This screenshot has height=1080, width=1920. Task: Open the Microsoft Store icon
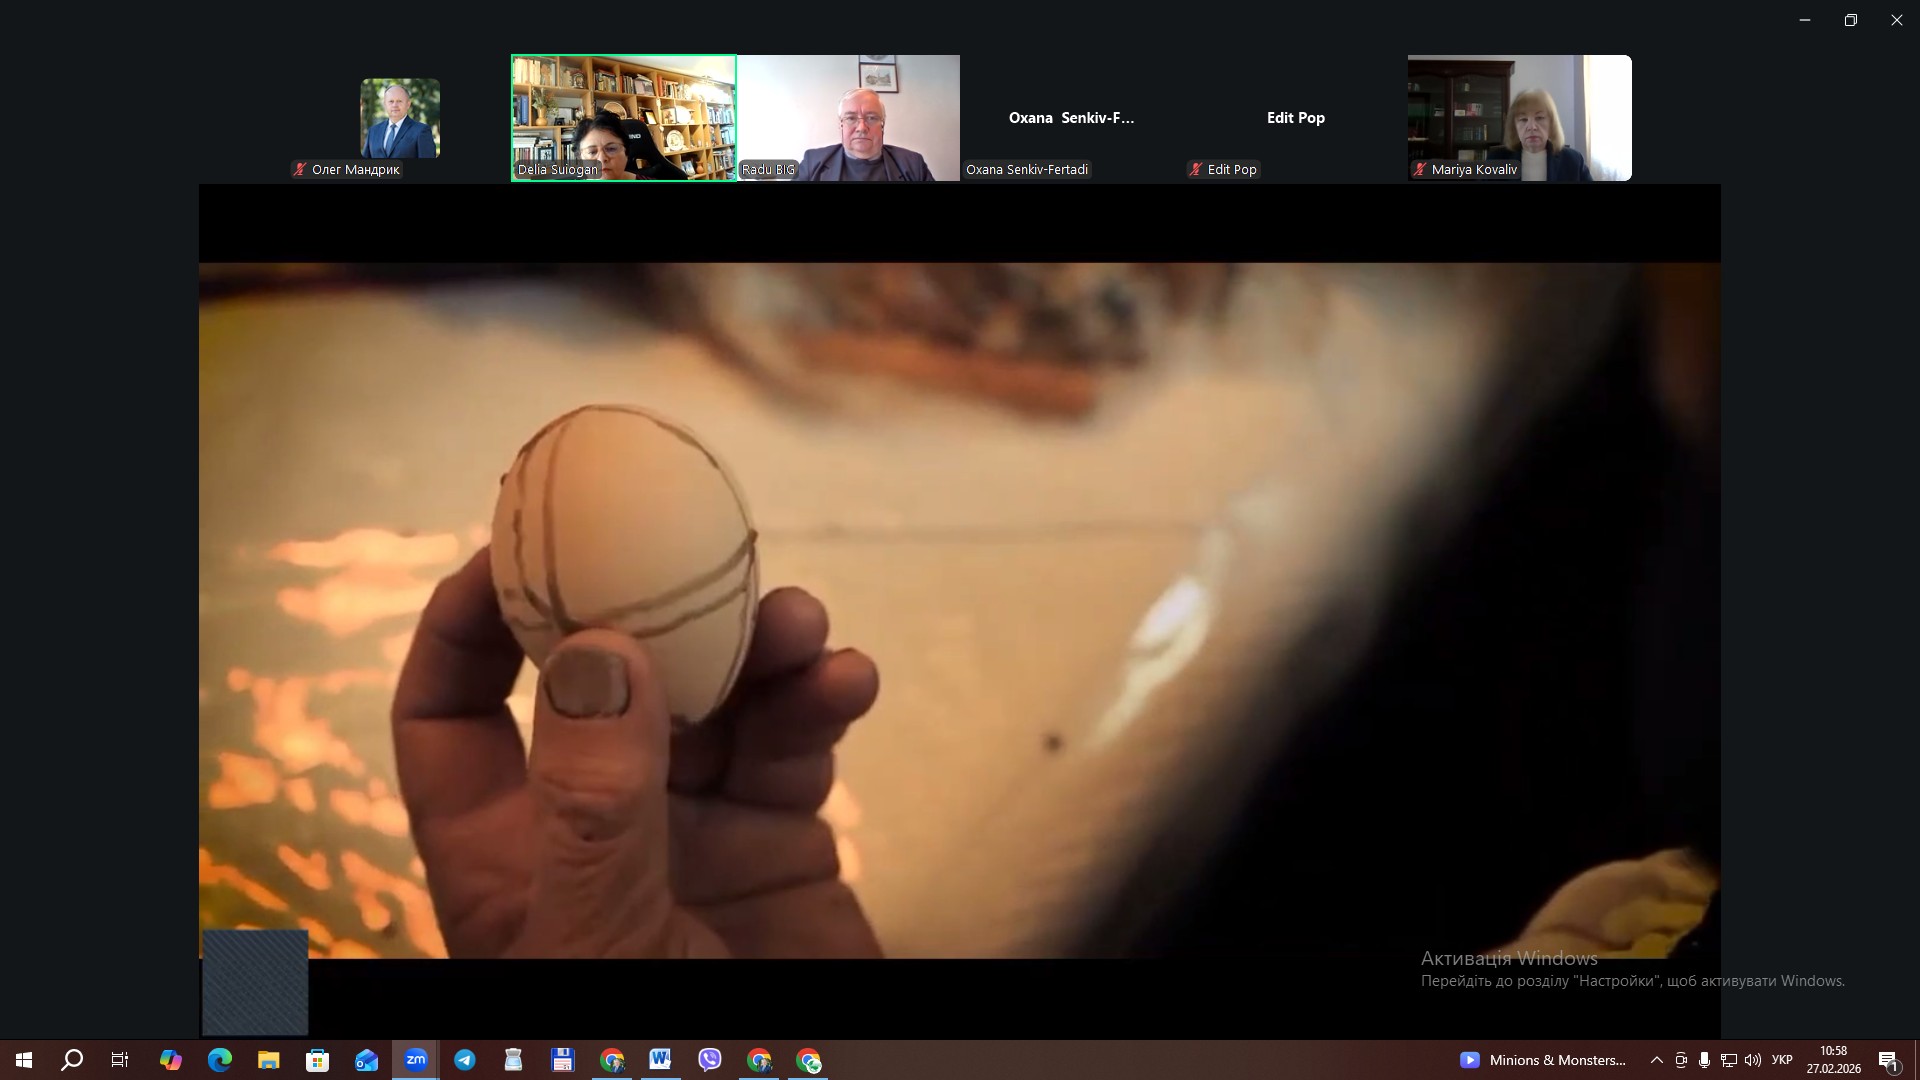(318, 1060)
